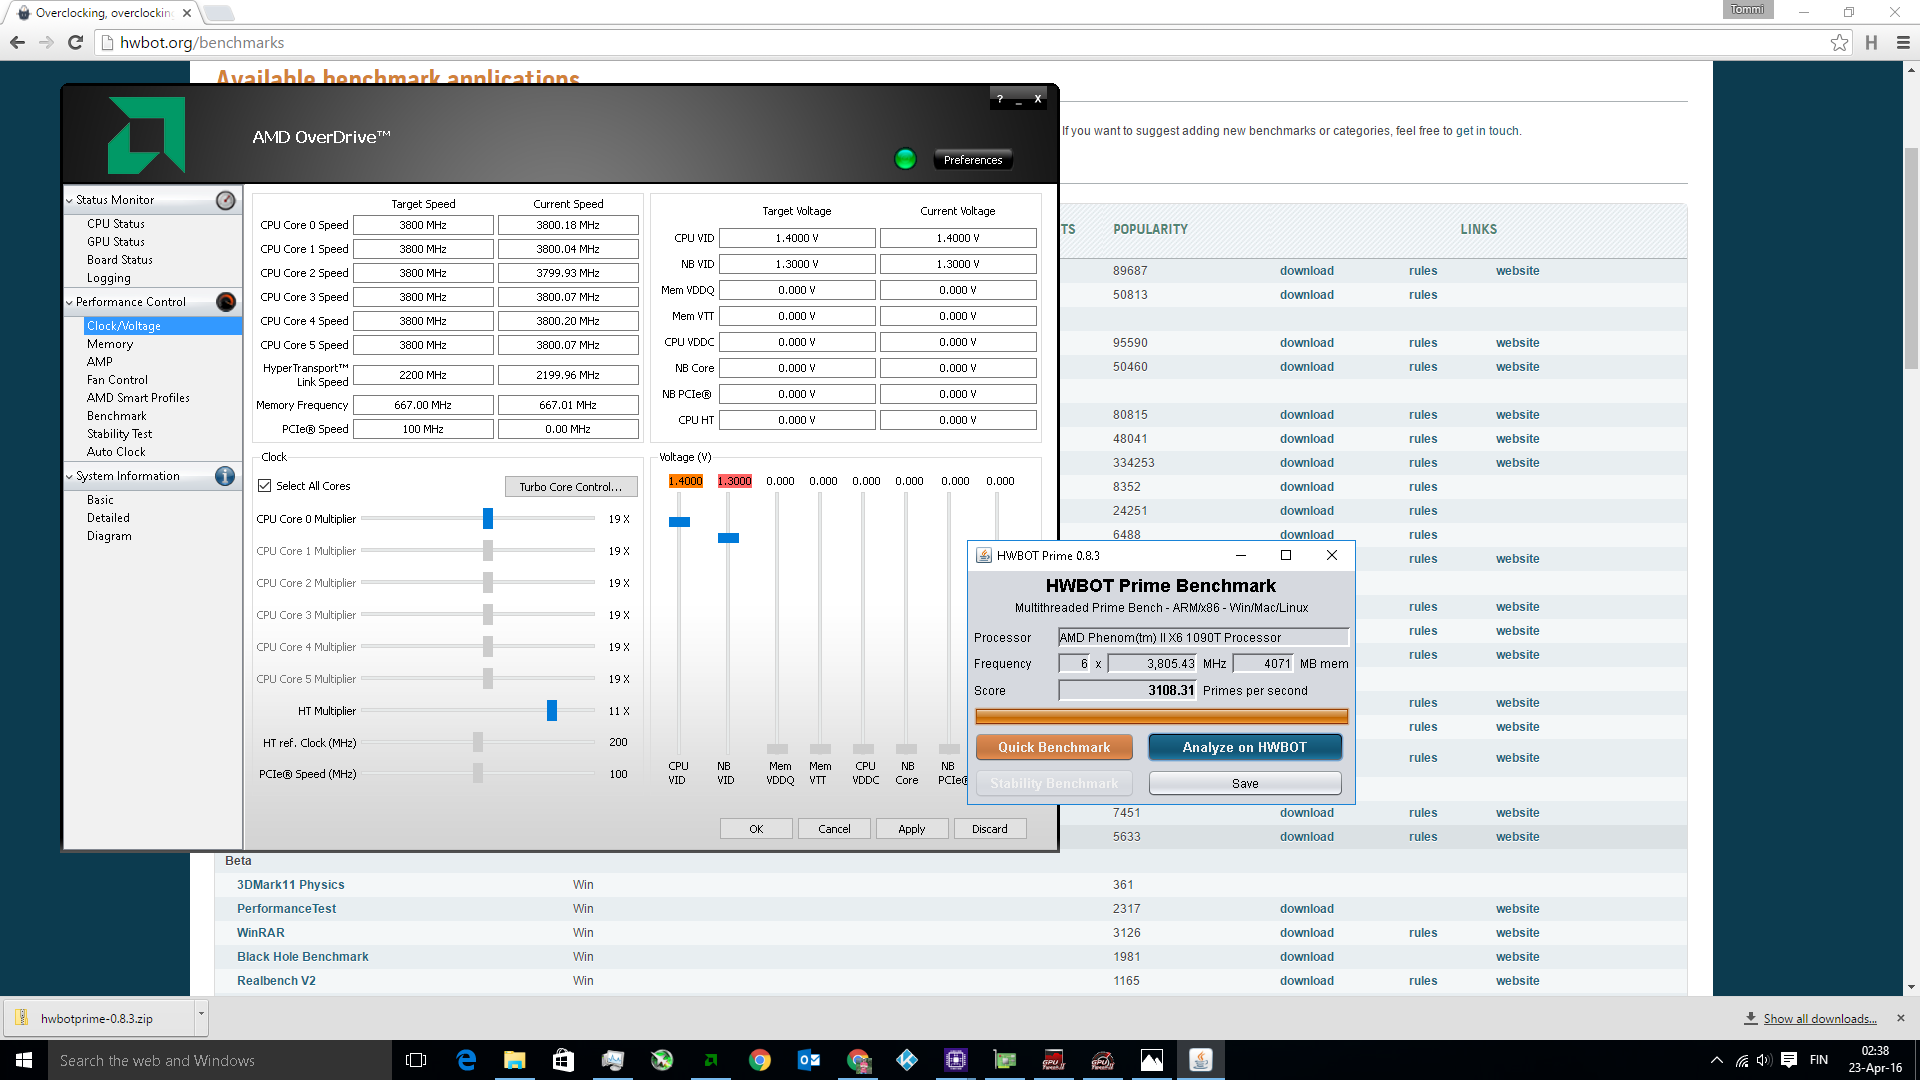Click the Realbench V2 rules link
1920x1080 pixels.
(x=1423, y=981)
